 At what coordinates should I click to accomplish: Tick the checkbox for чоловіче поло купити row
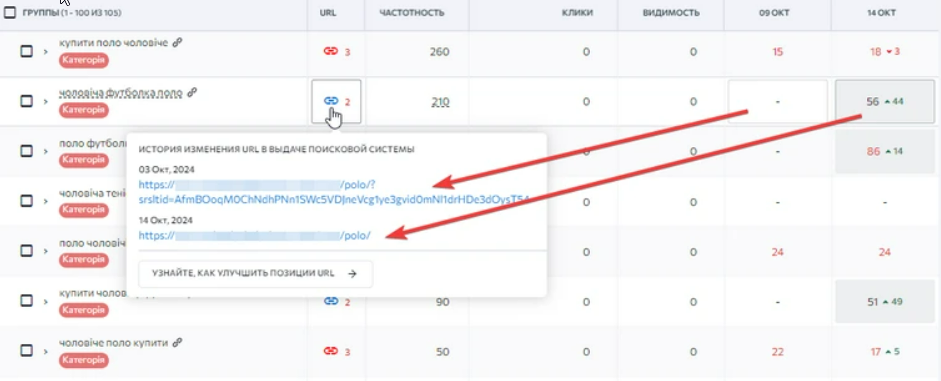(x=26, y=350)
